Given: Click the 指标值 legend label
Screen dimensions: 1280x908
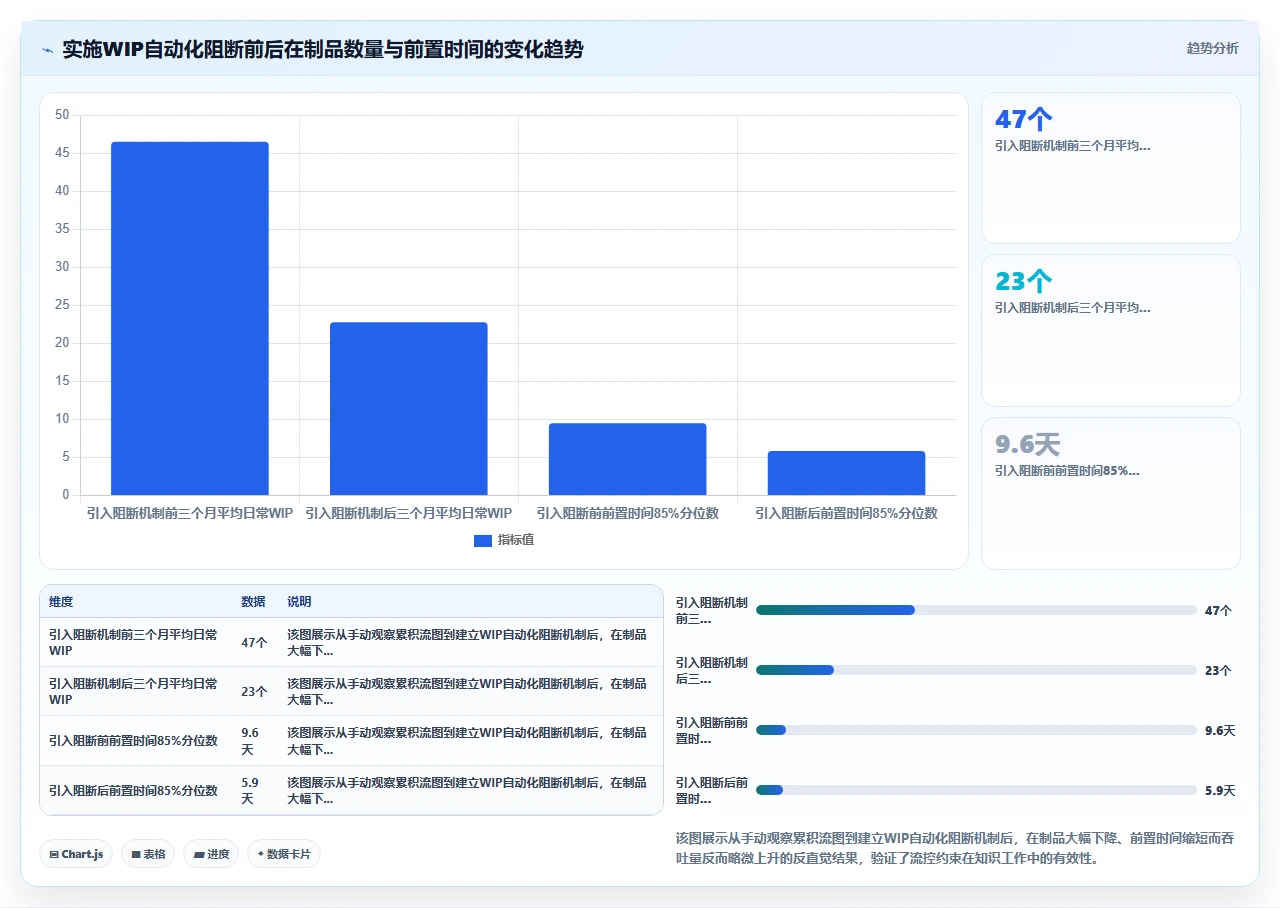Looking at the screenshot, I should pos(516,540).
